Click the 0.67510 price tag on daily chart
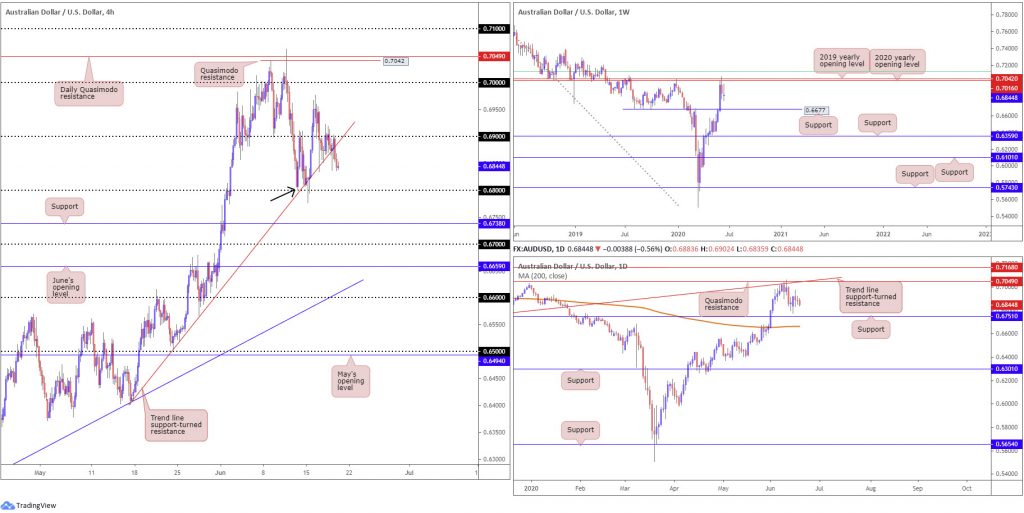The height and width of the screenshot is (513, 1024). pos(1004,317)
